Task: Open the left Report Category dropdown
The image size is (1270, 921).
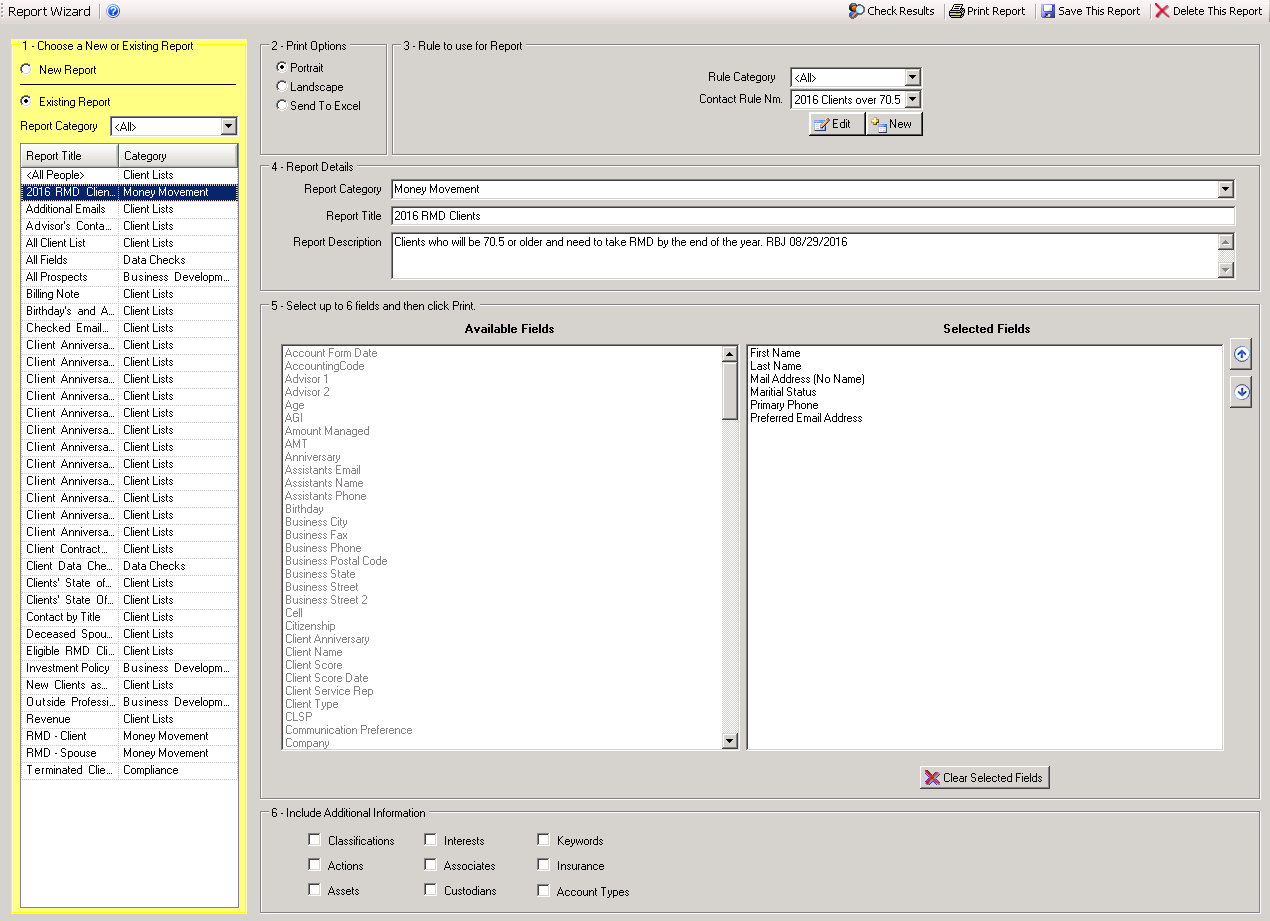Action: point(228,126)
